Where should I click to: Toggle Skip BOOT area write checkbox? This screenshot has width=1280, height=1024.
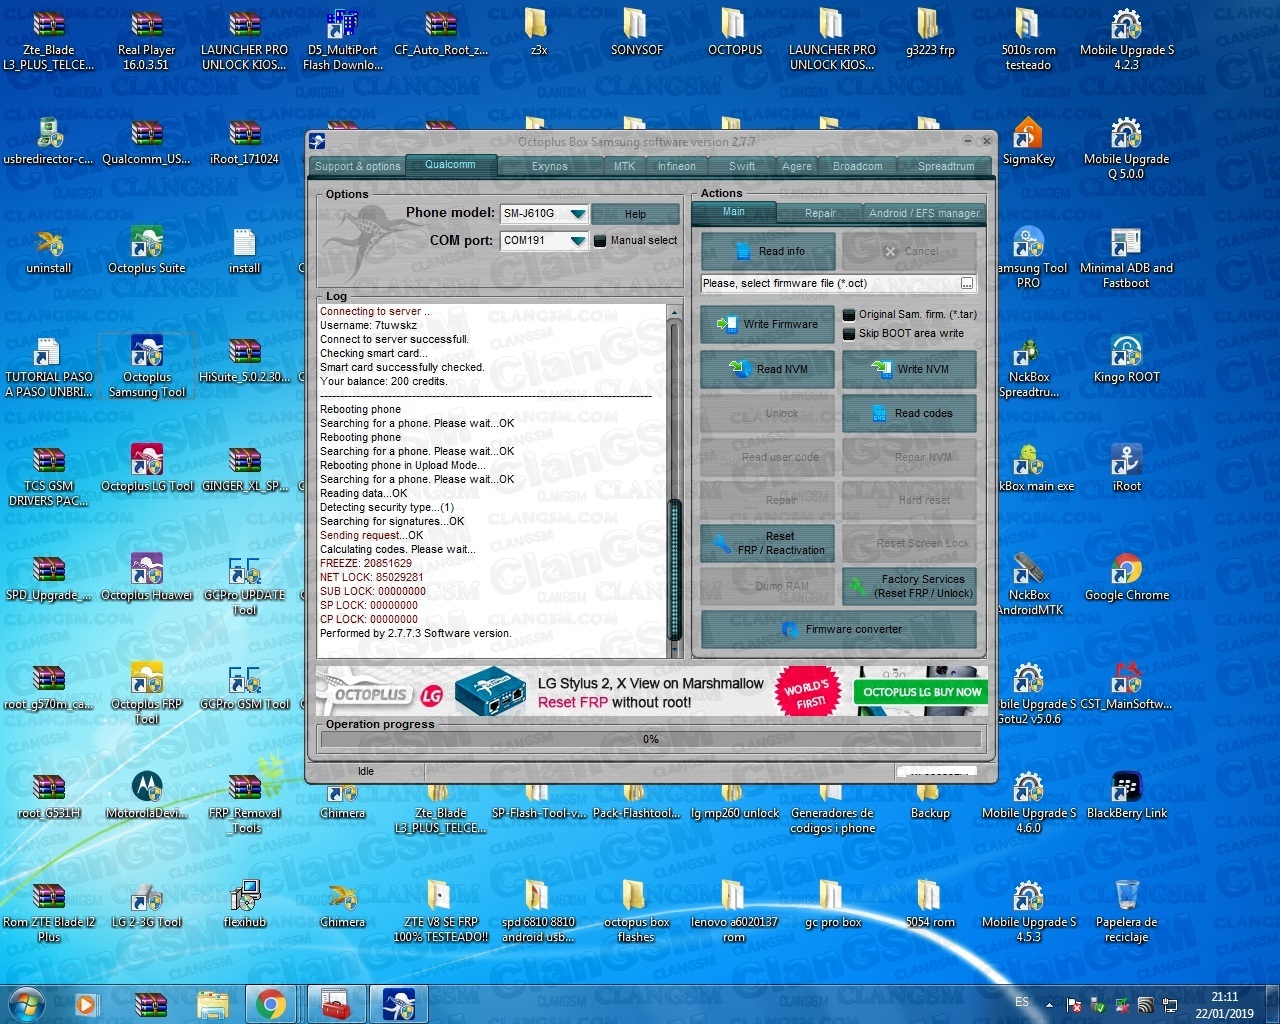(x=849, y=334)
